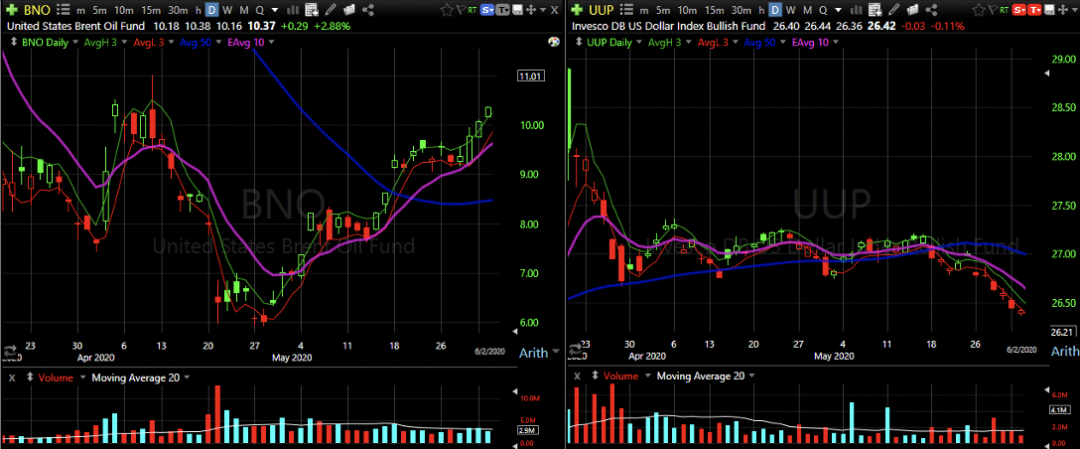Save the BNO chart with the disk icon
The image size is (1080, 449).
[x=517, y=10]
